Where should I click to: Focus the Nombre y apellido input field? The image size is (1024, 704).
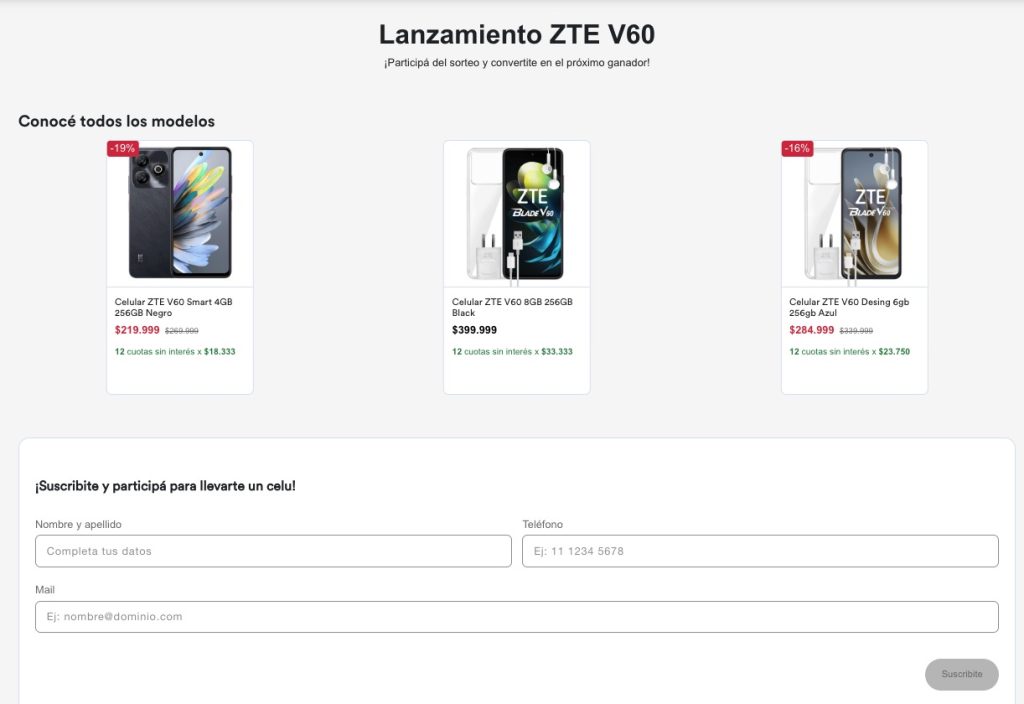[x=273, y=551]
